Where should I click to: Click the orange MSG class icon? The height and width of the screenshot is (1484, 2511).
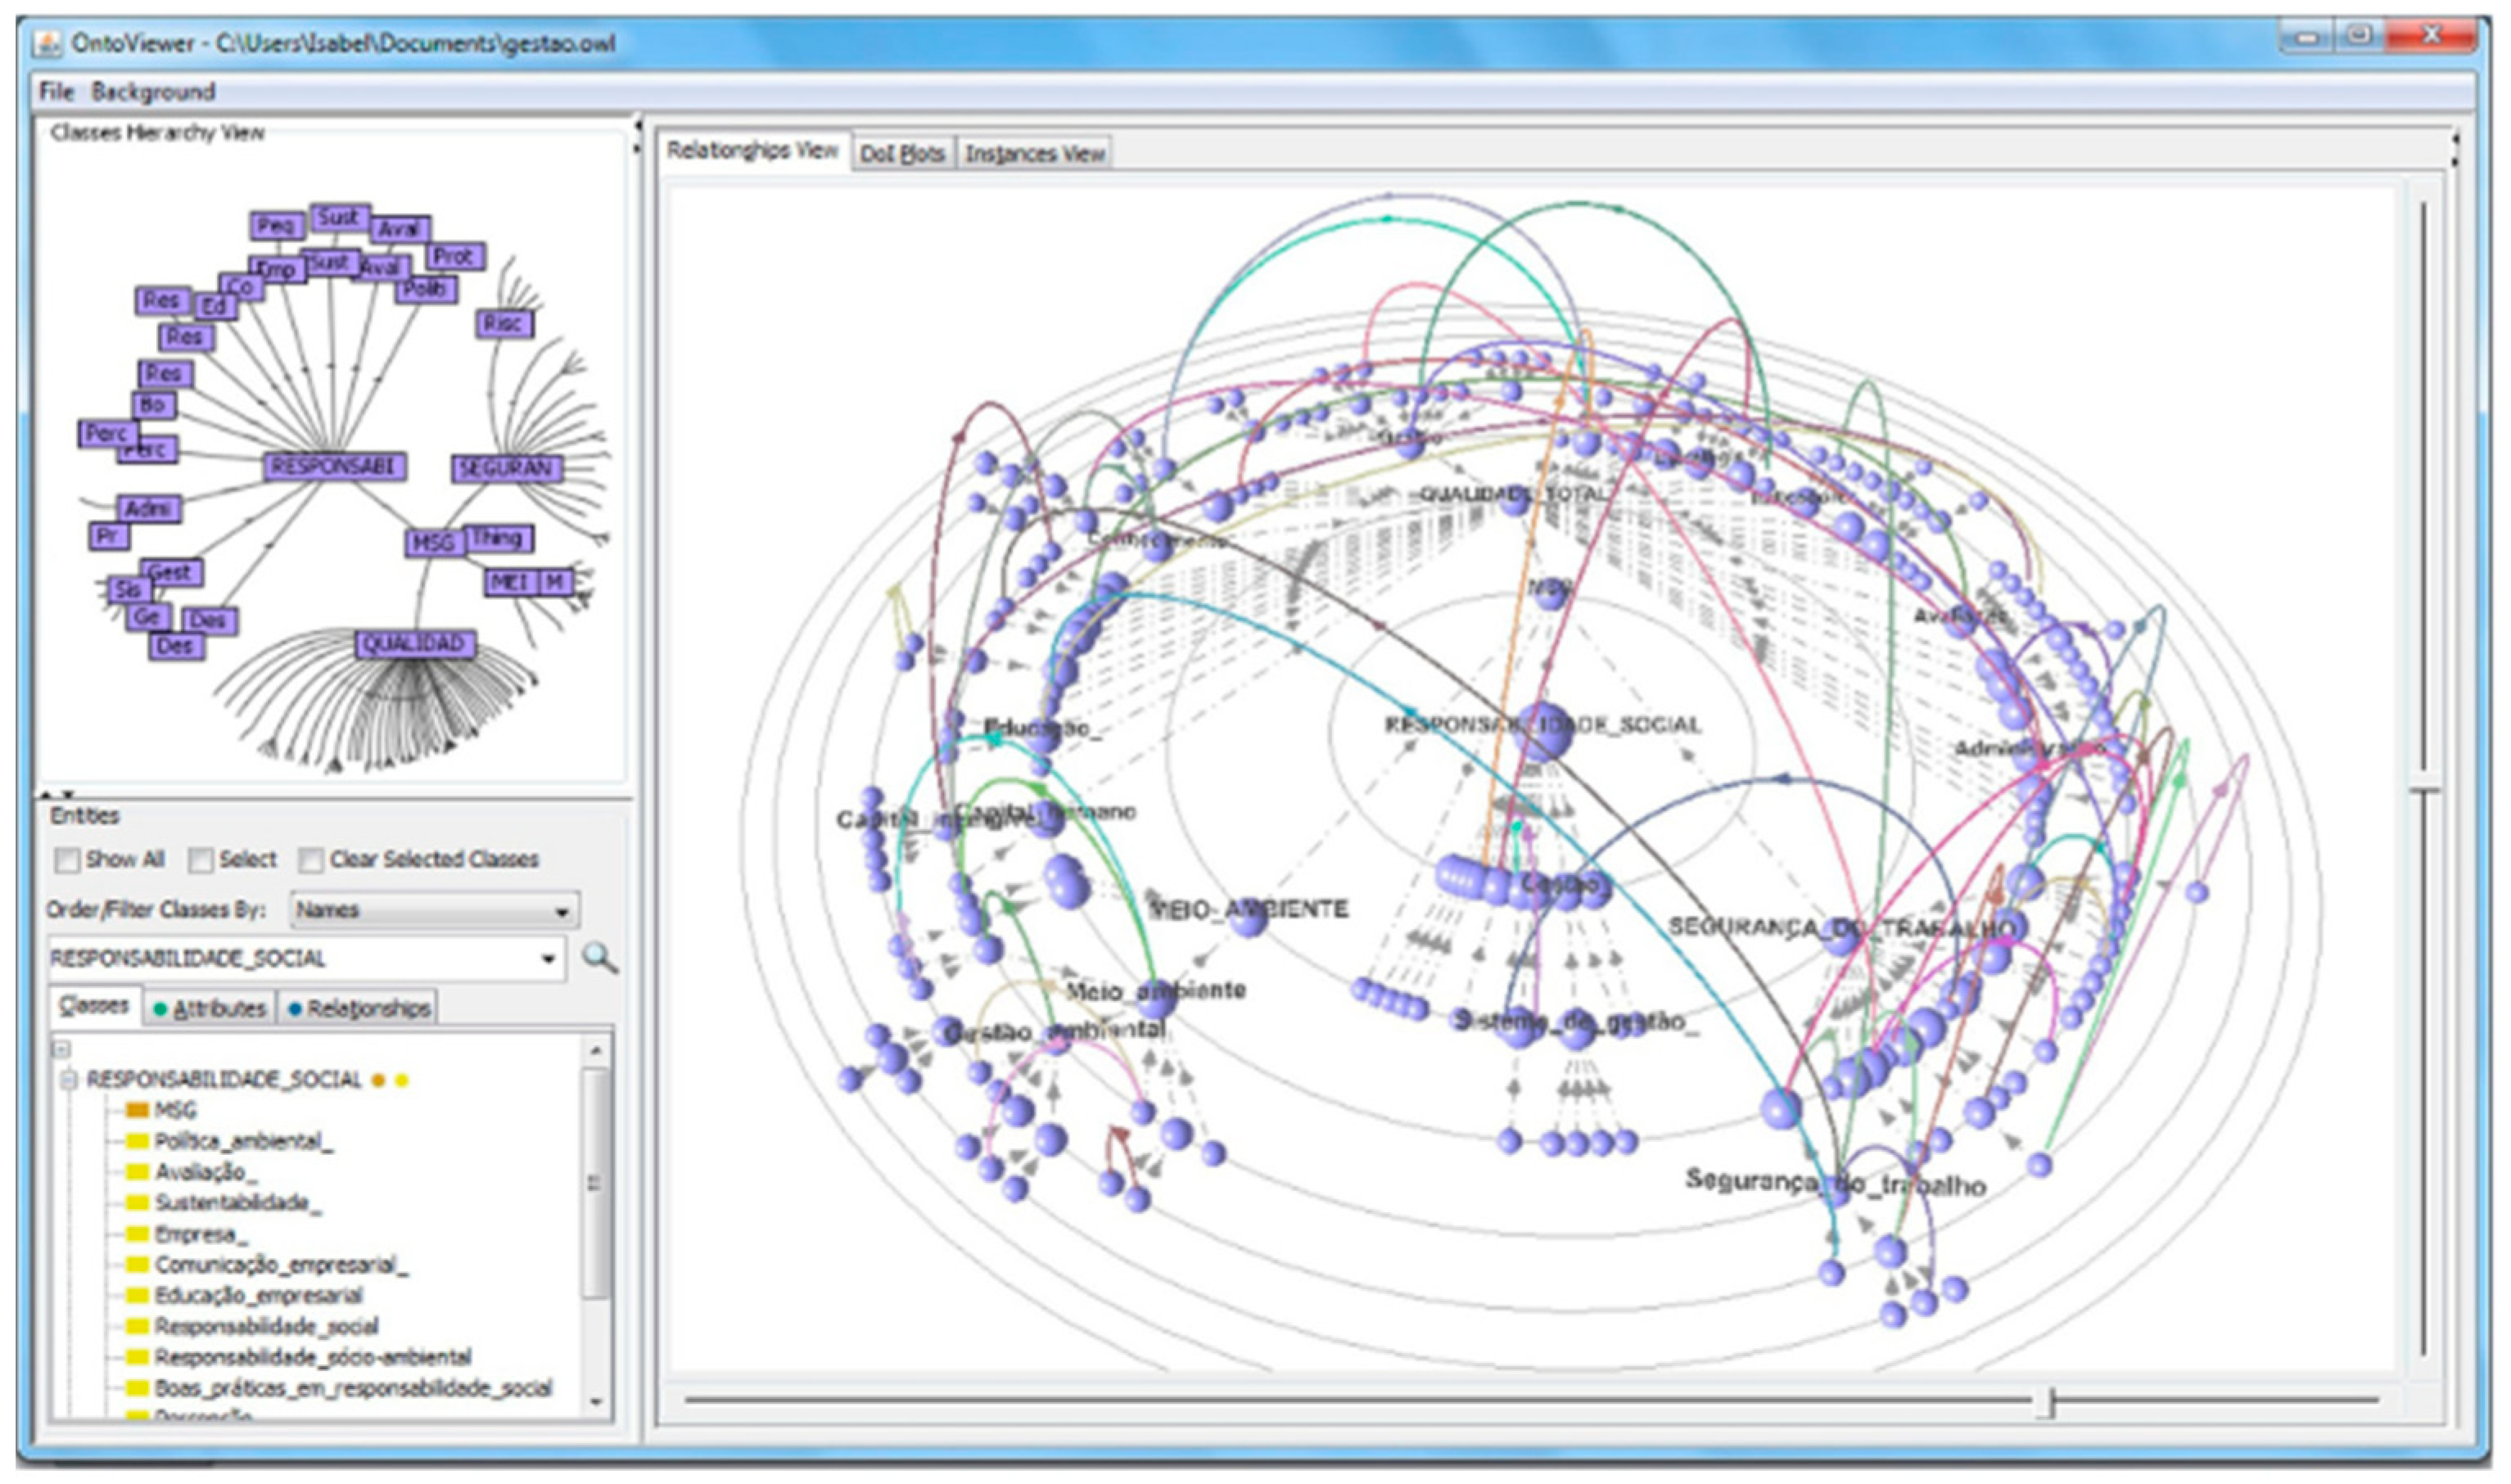pos(137,1110)
